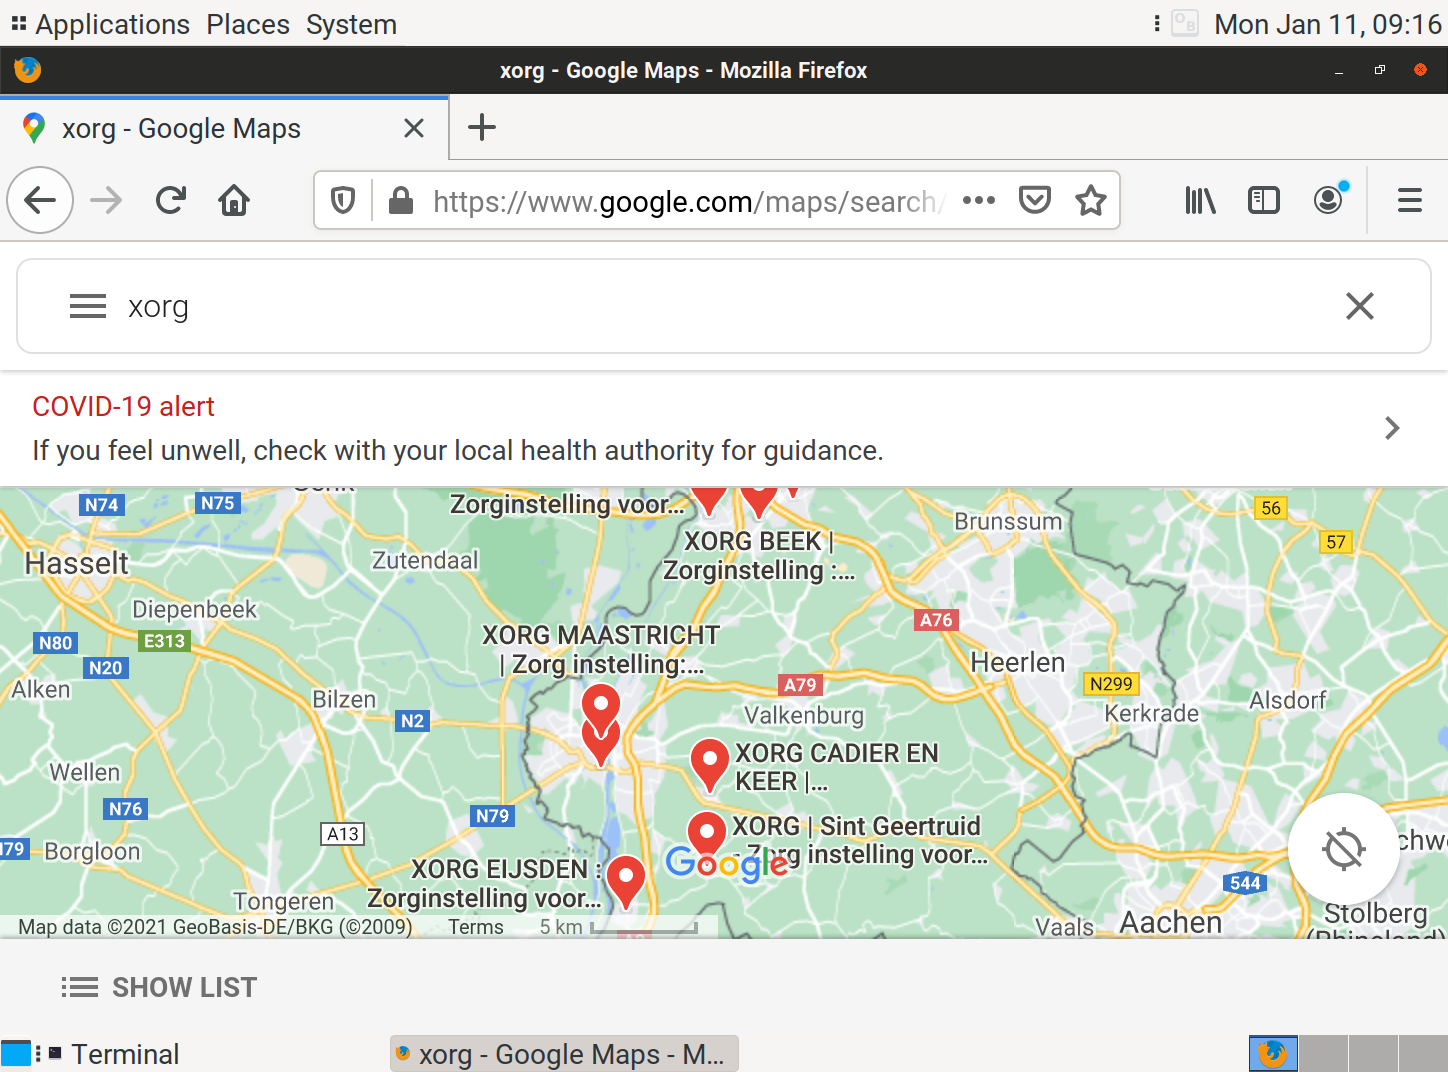This screenshot has height=1072, width=1448.
Task: Switch to the second workspace
Action: tap(1323, 1054)
